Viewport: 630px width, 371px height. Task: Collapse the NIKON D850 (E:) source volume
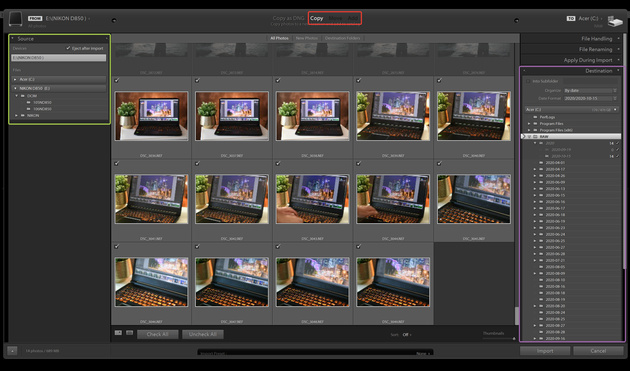pyautogui.click(x=15, y=88)
